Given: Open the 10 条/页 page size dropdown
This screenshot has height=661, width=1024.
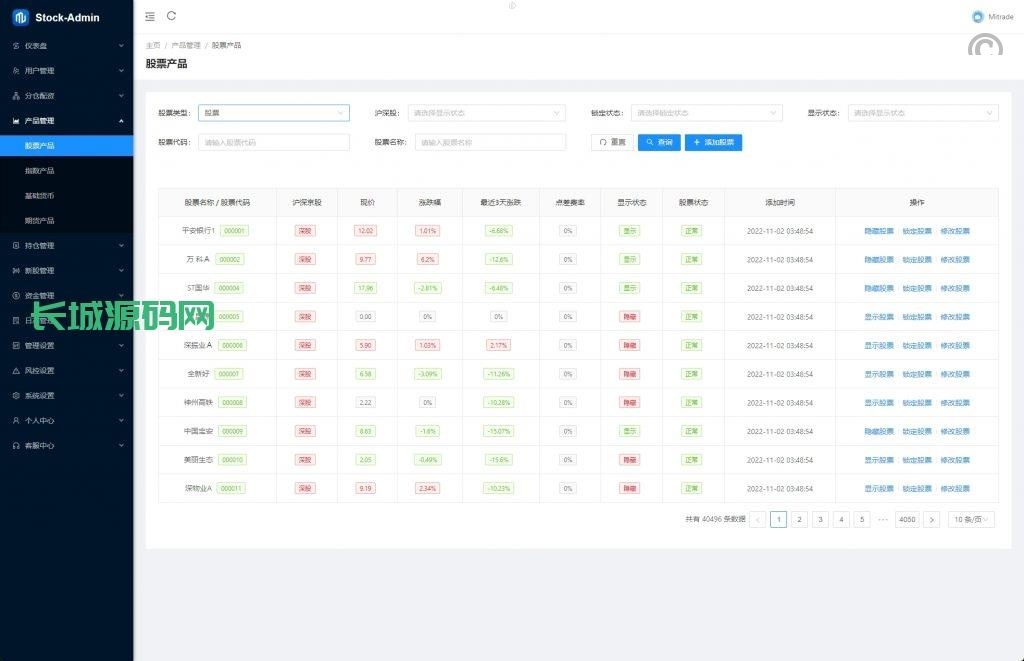Looking at the screenshot, I should click(970, 520).
